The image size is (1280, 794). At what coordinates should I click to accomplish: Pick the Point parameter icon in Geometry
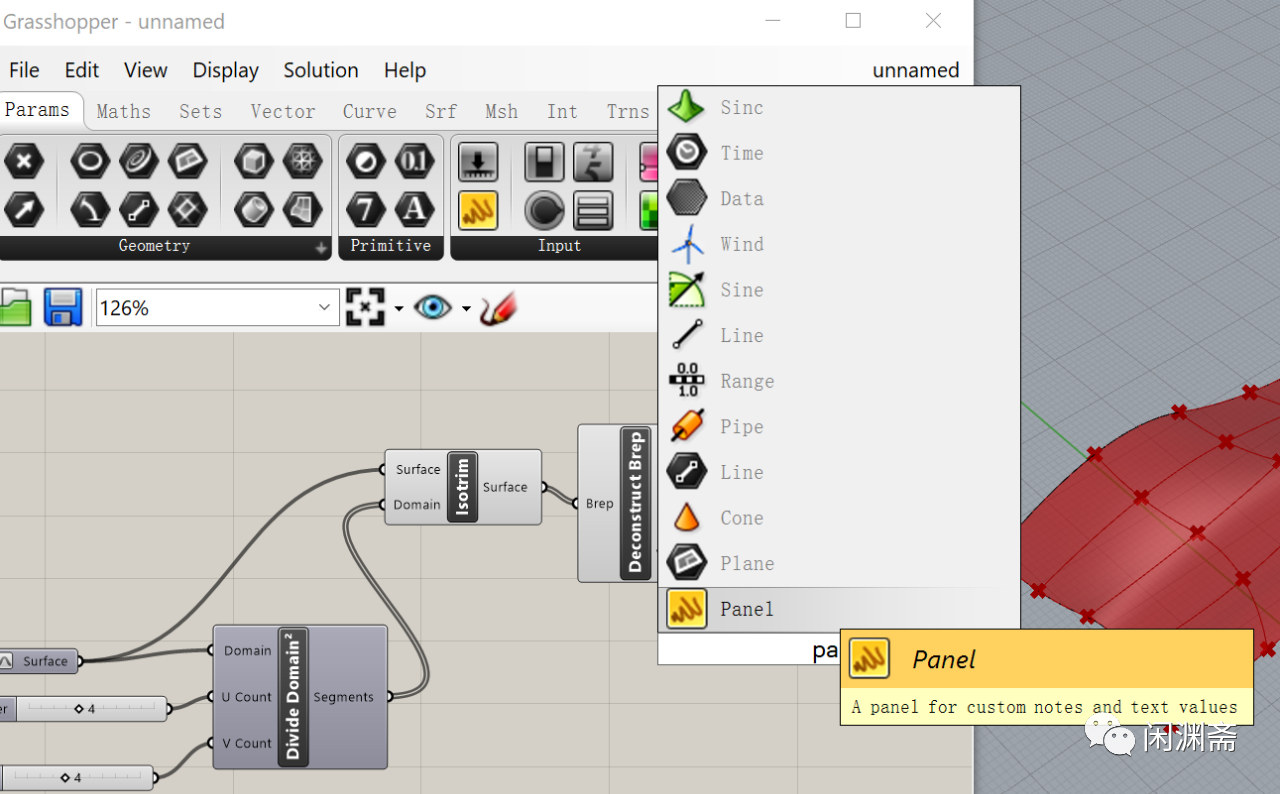[x=24, y=161]
